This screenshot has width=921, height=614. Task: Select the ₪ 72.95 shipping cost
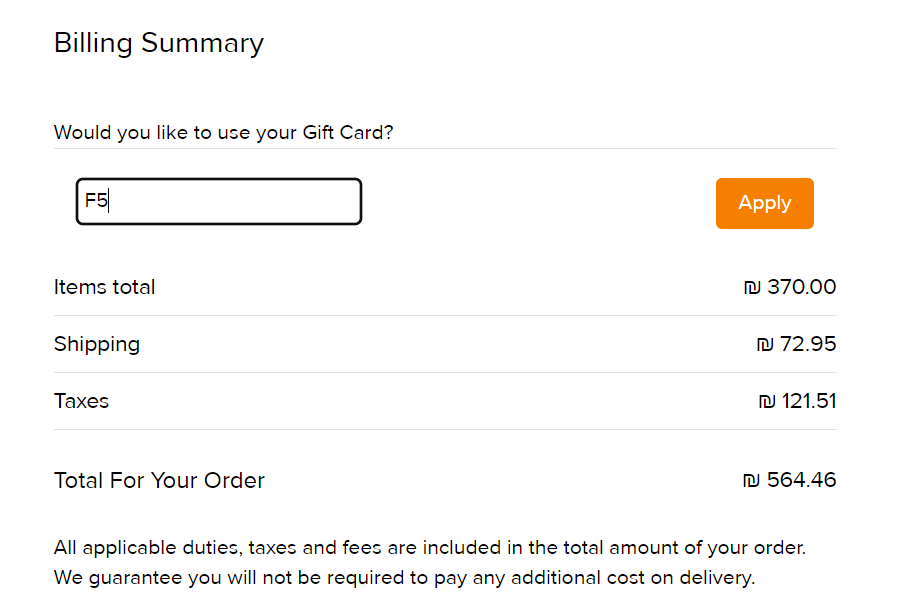(796, 344)
